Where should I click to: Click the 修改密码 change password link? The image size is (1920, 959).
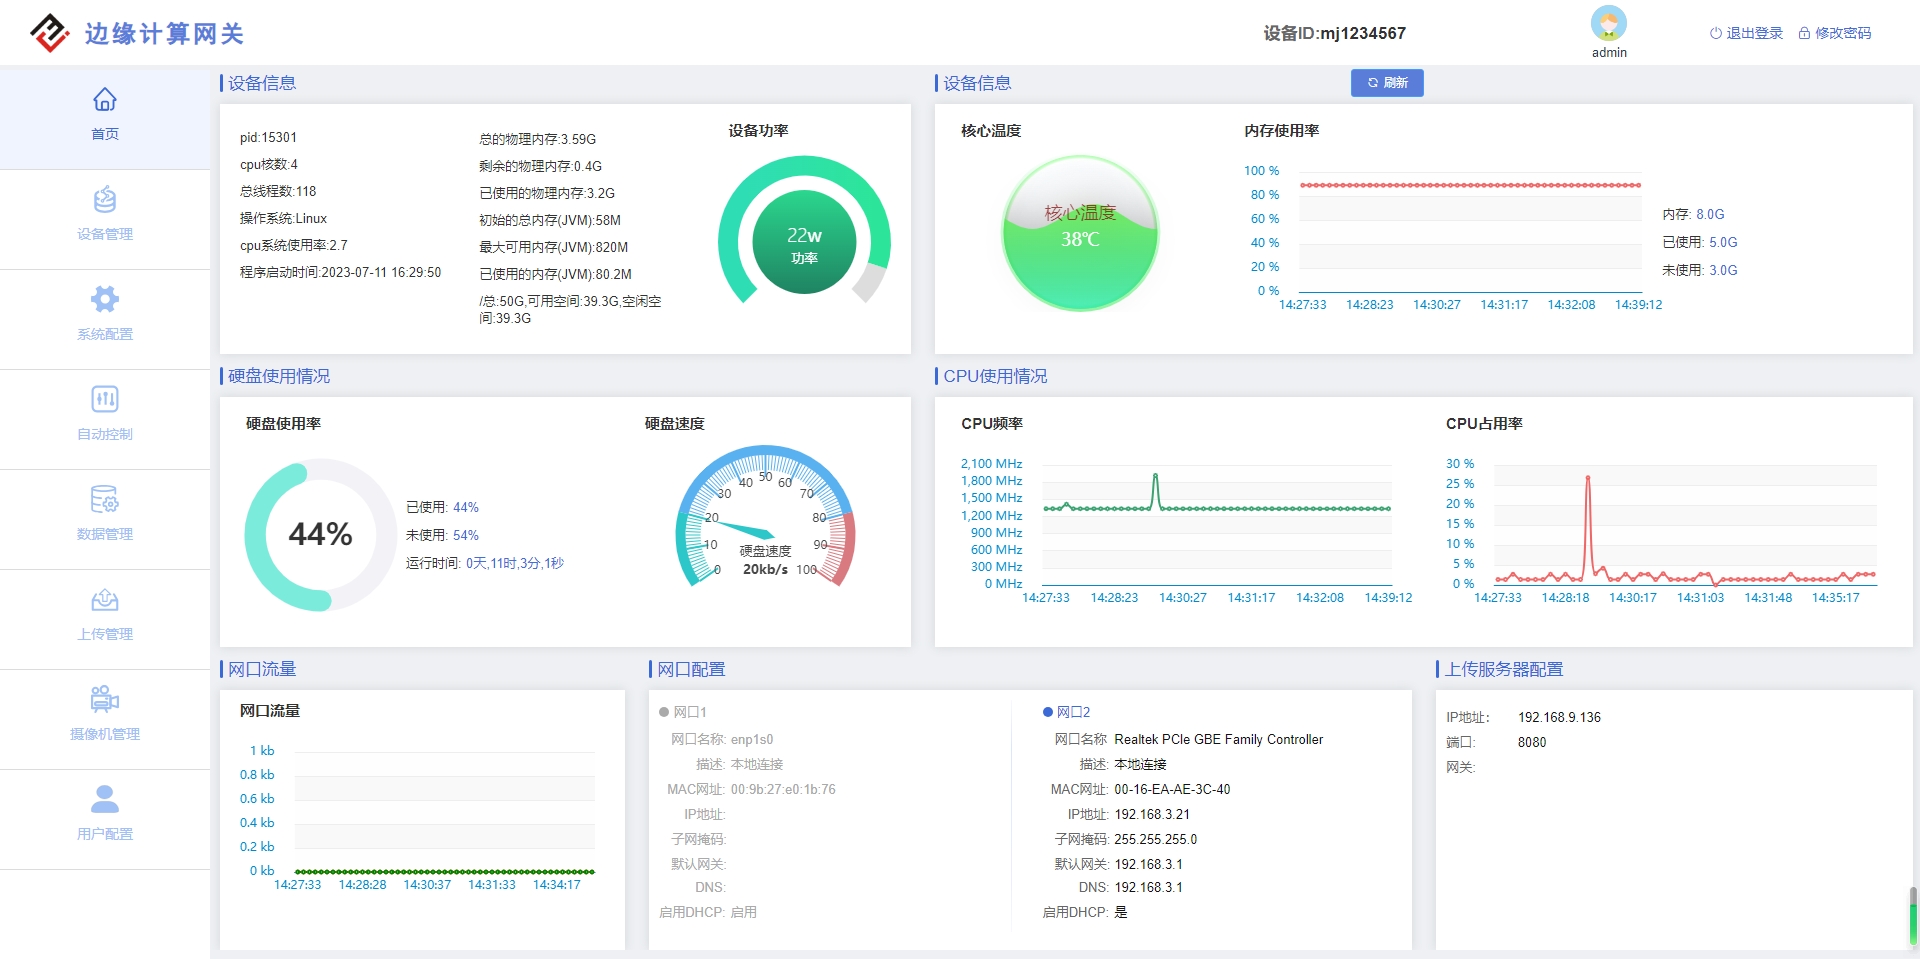coord(1835,33)
